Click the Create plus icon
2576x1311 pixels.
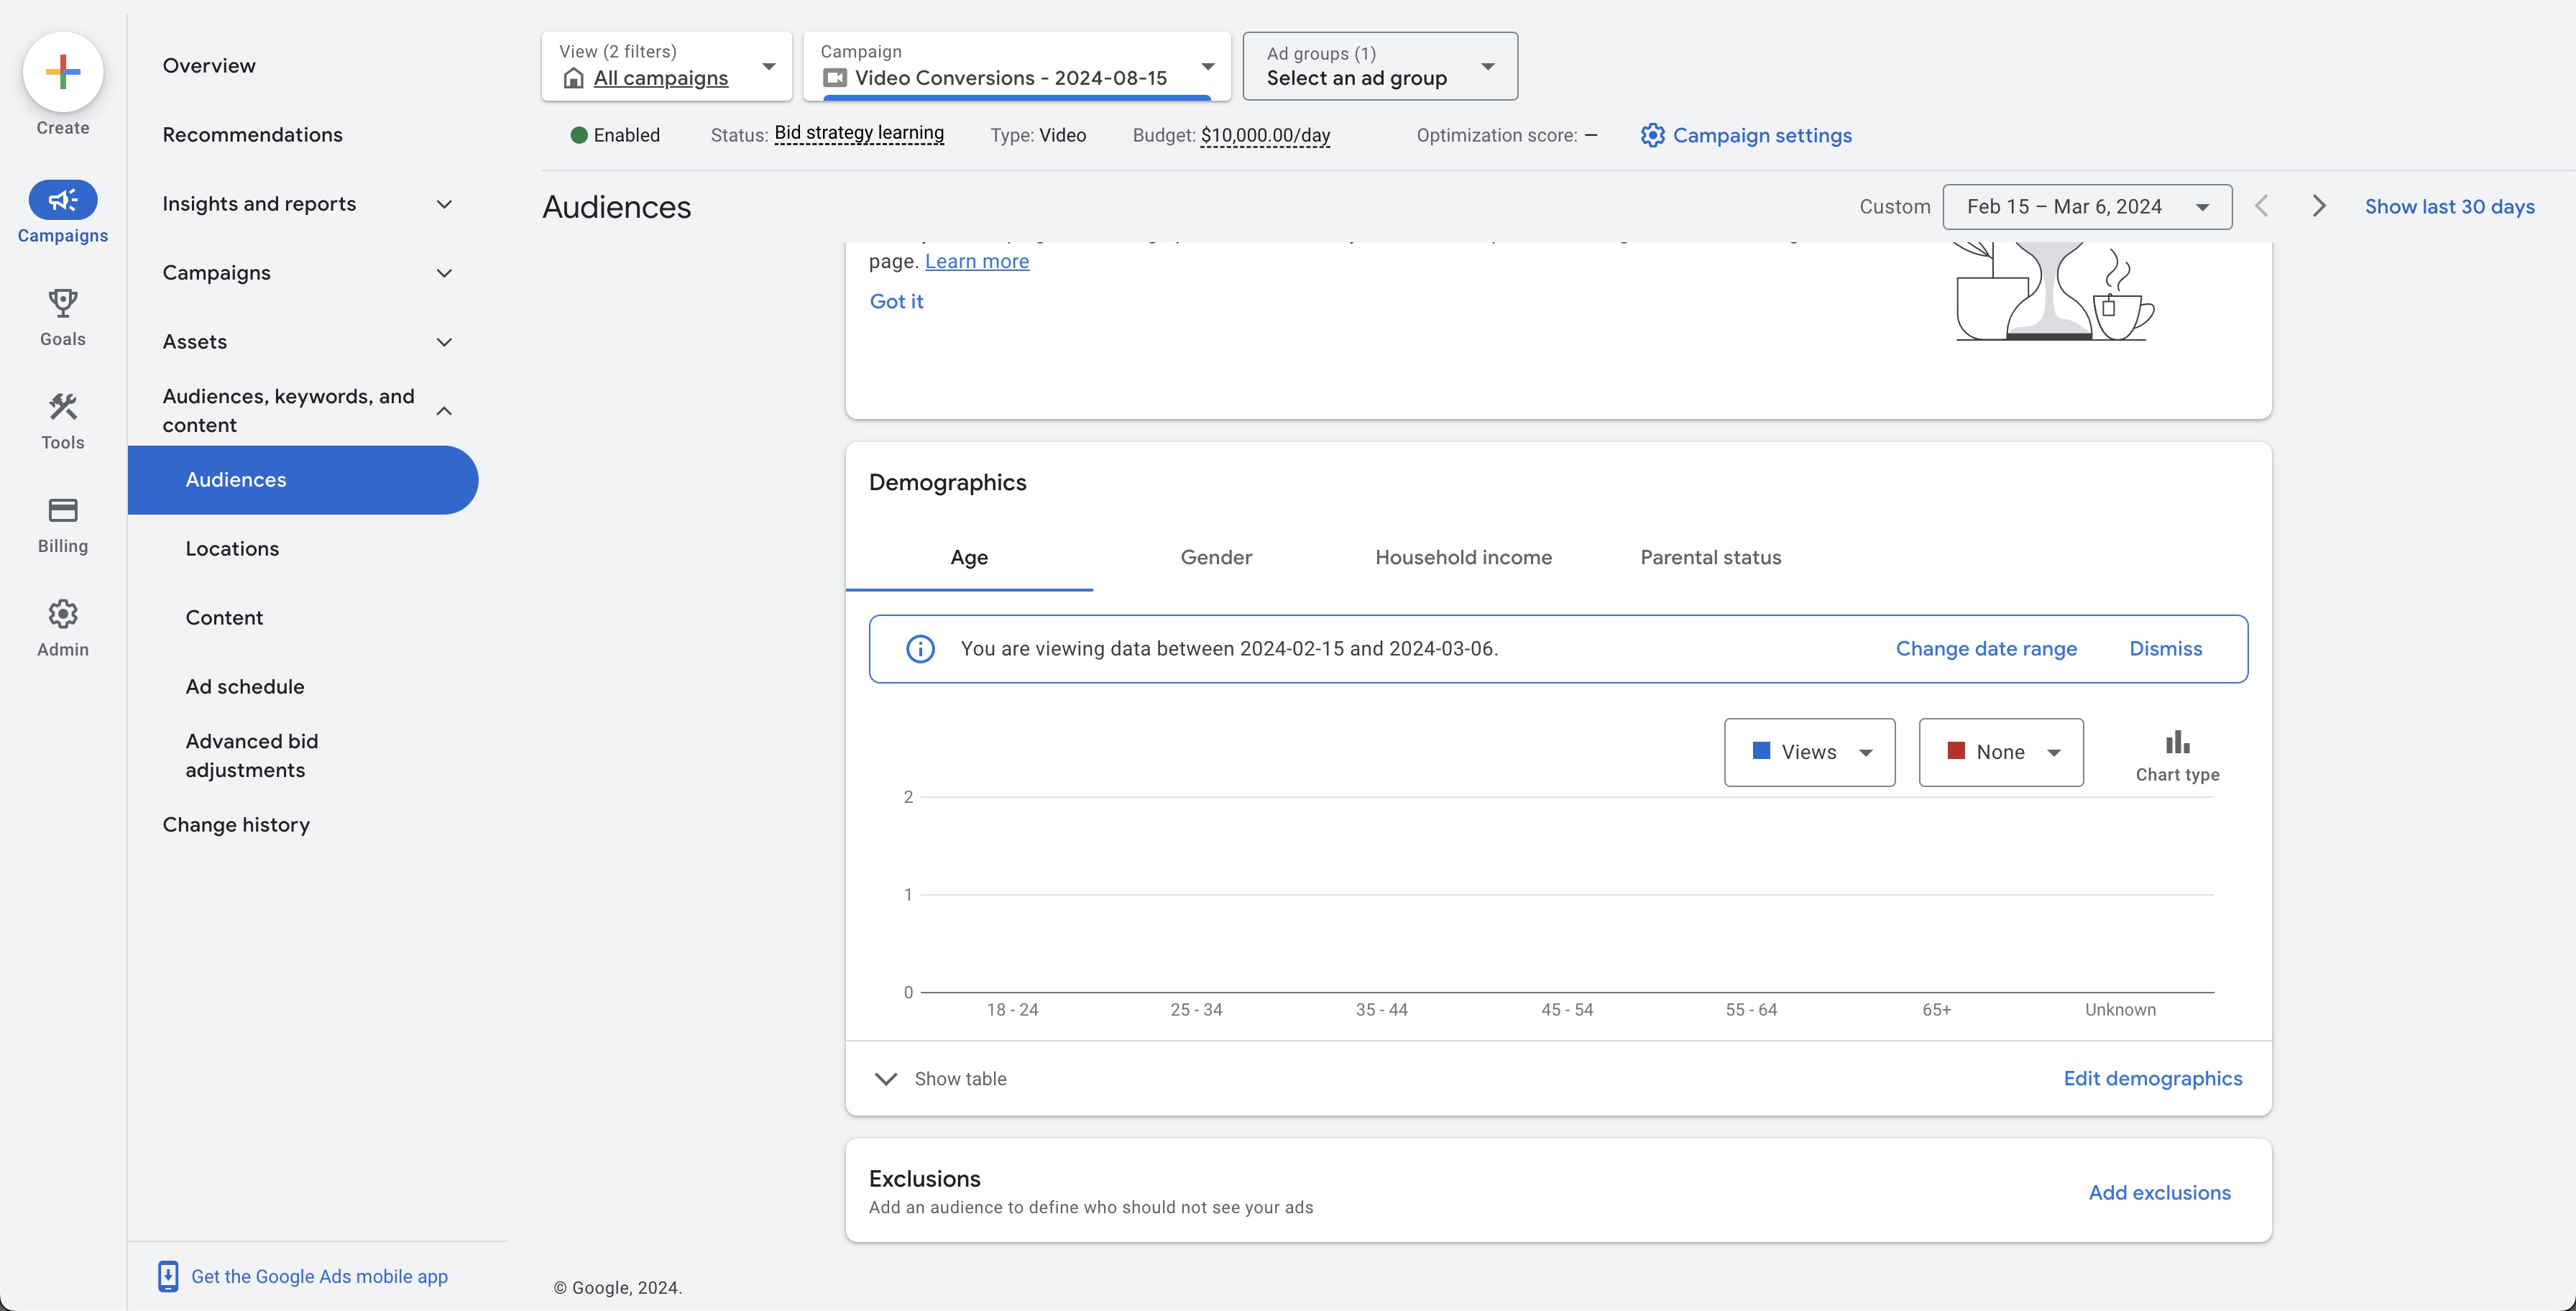click(63, 72)
